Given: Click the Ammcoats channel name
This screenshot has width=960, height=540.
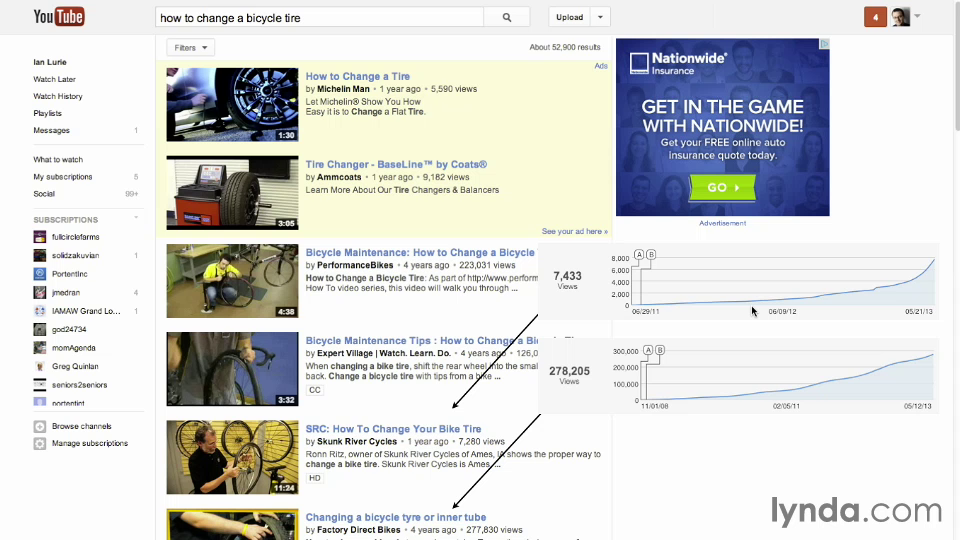Looking at the screenshot, I should (339, 177).
